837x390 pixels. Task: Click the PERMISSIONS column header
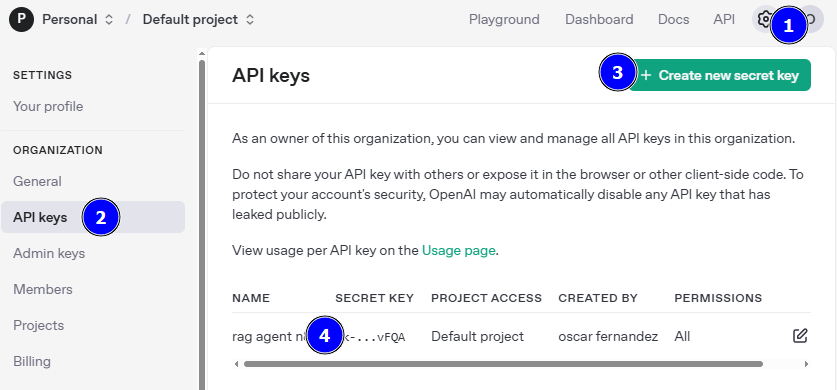pos(718,298)
